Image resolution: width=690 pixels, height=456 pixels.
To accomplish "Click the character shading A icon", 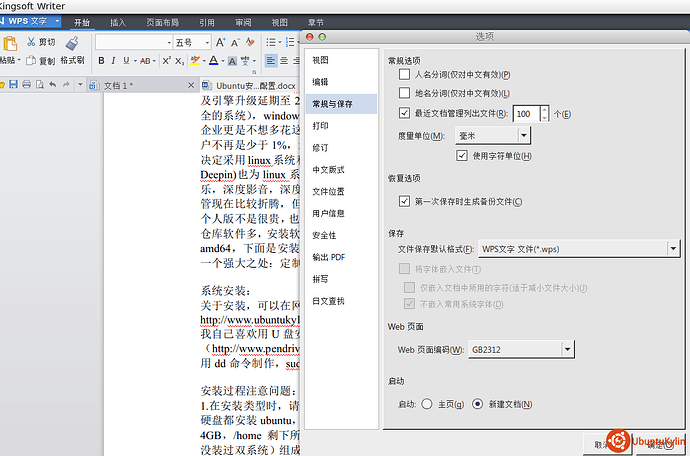I will coord(232,61).
